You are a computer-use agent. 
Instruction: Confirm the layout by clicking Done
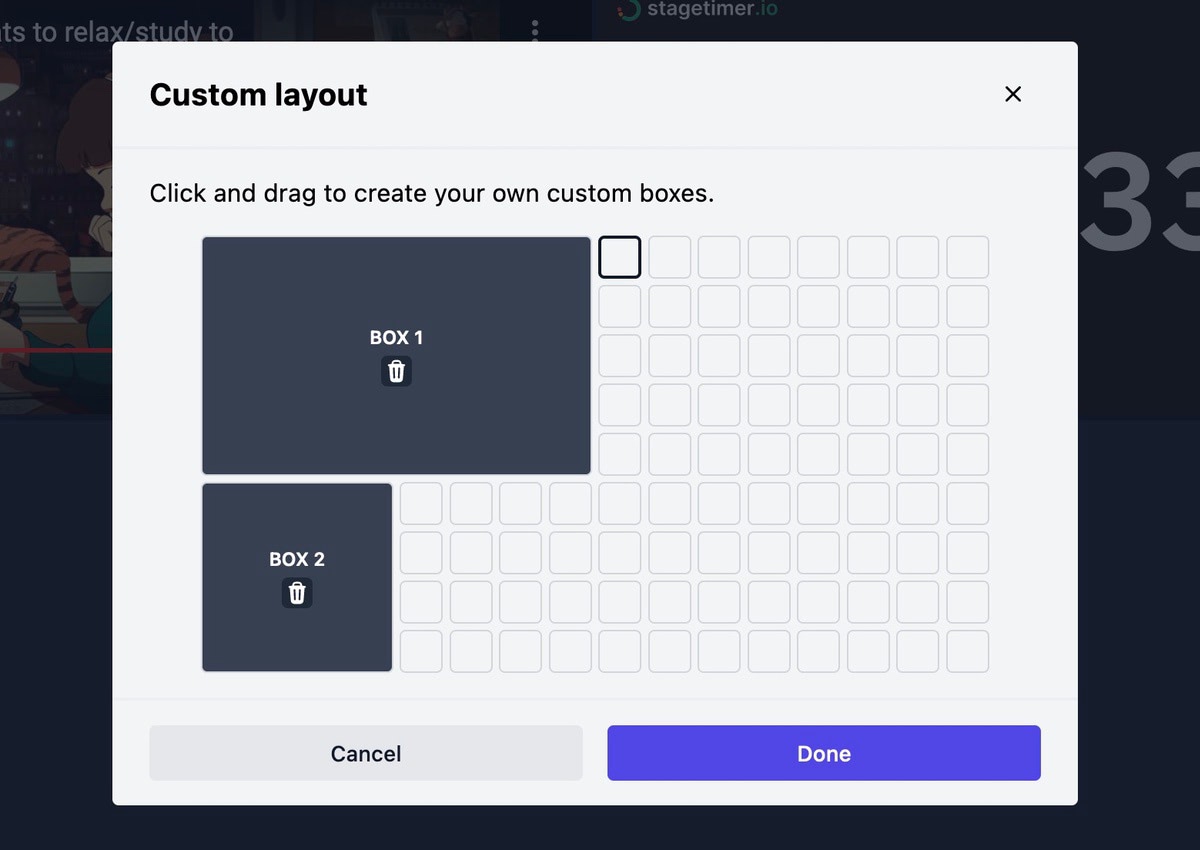coord(823,752)
